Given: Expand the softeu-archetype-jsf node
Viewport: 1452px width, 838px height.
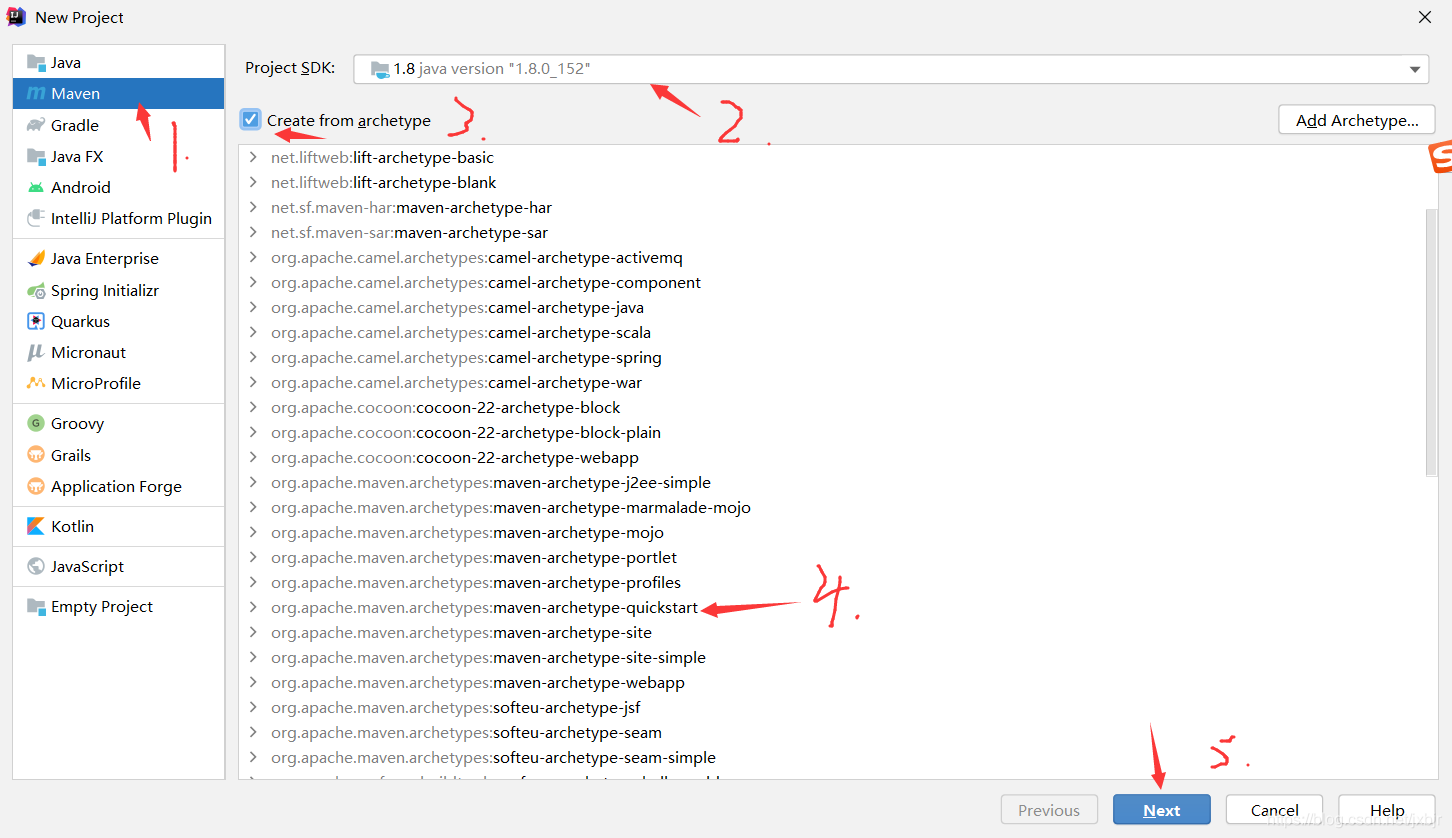Looking at the screenshot, I should tap(253, 707).
